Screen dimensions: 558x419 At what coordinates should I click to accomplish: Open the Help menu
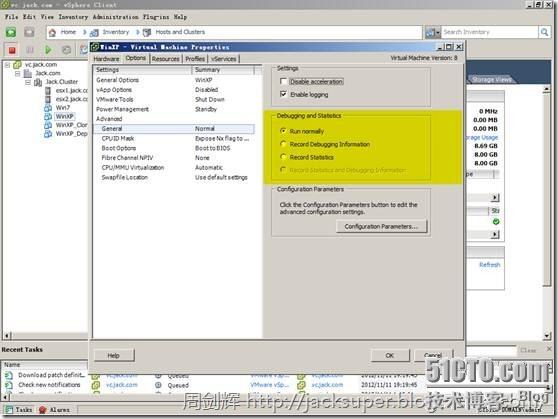(180, 17)
